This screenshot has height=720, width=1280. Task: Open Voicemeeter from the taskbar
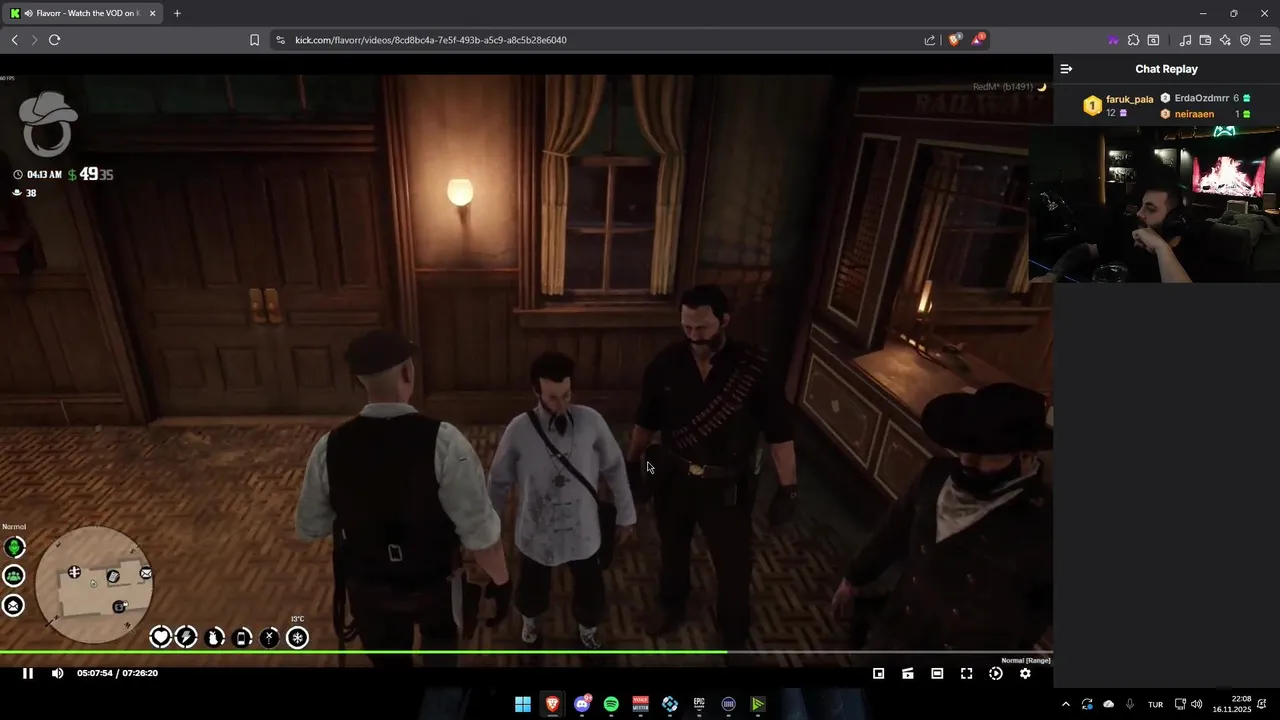click(640, 704)
